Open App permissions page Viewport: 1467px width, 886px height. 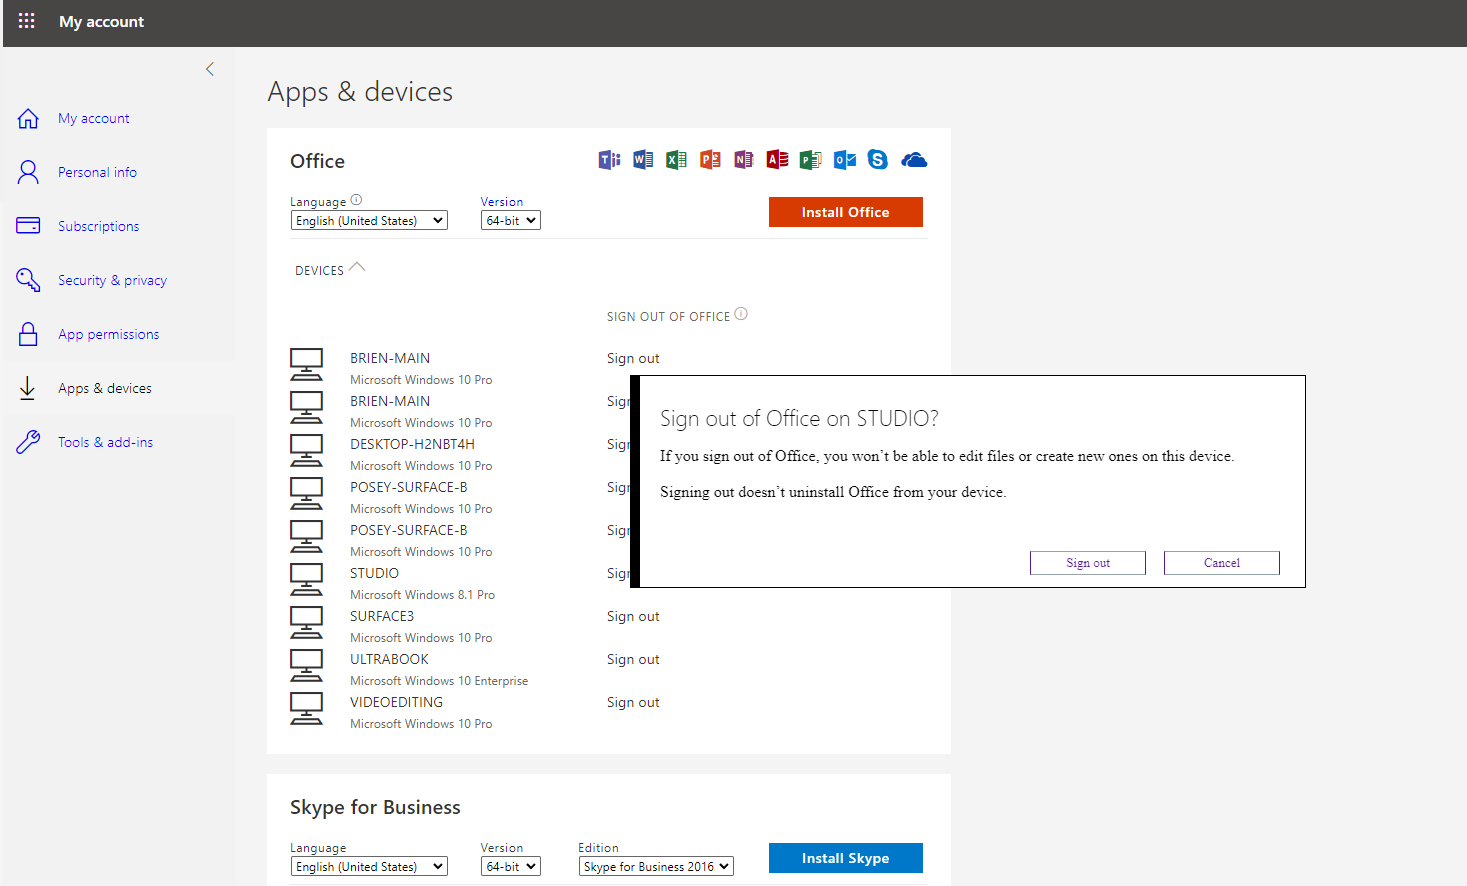pyautogui.click(x=108, y=334)
